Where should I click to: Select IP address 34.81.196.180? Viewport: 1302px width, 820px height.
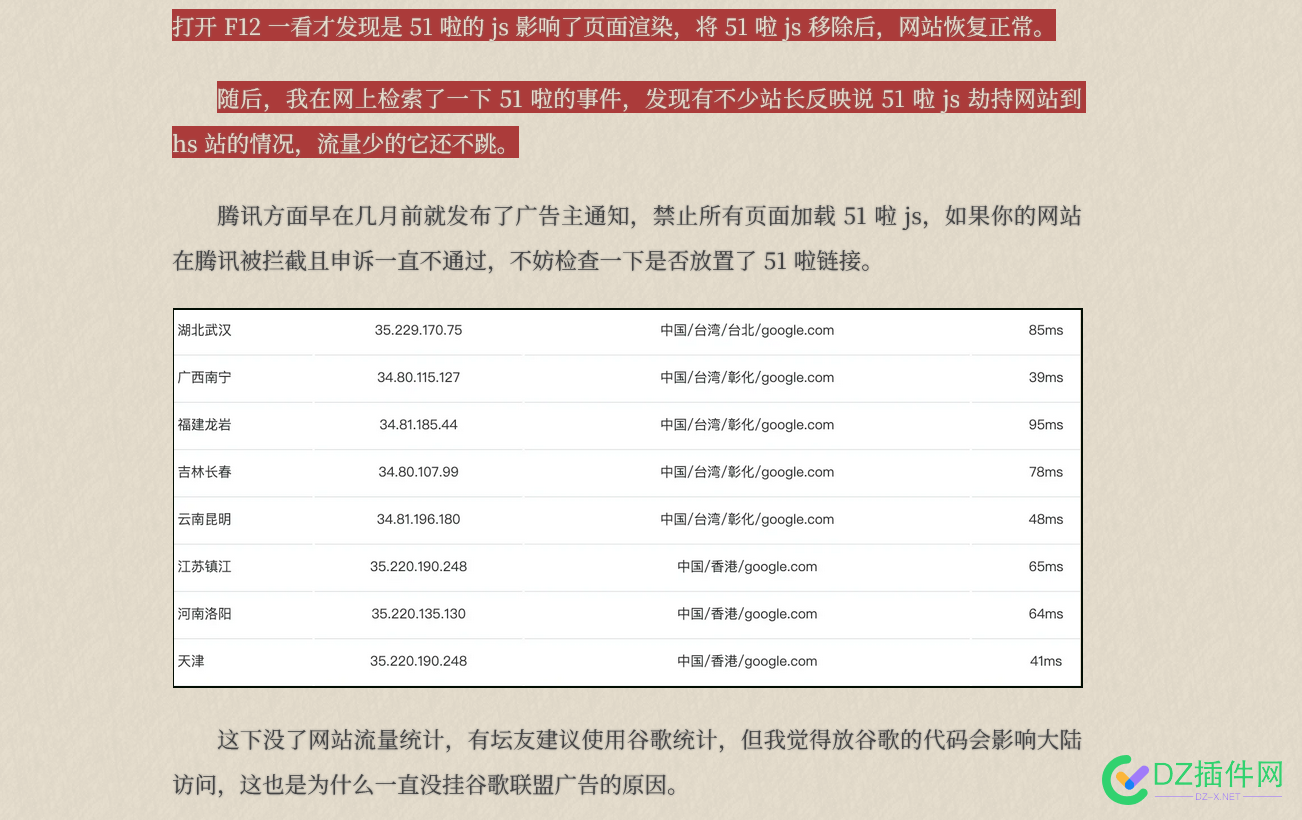(x=418, y=519)
